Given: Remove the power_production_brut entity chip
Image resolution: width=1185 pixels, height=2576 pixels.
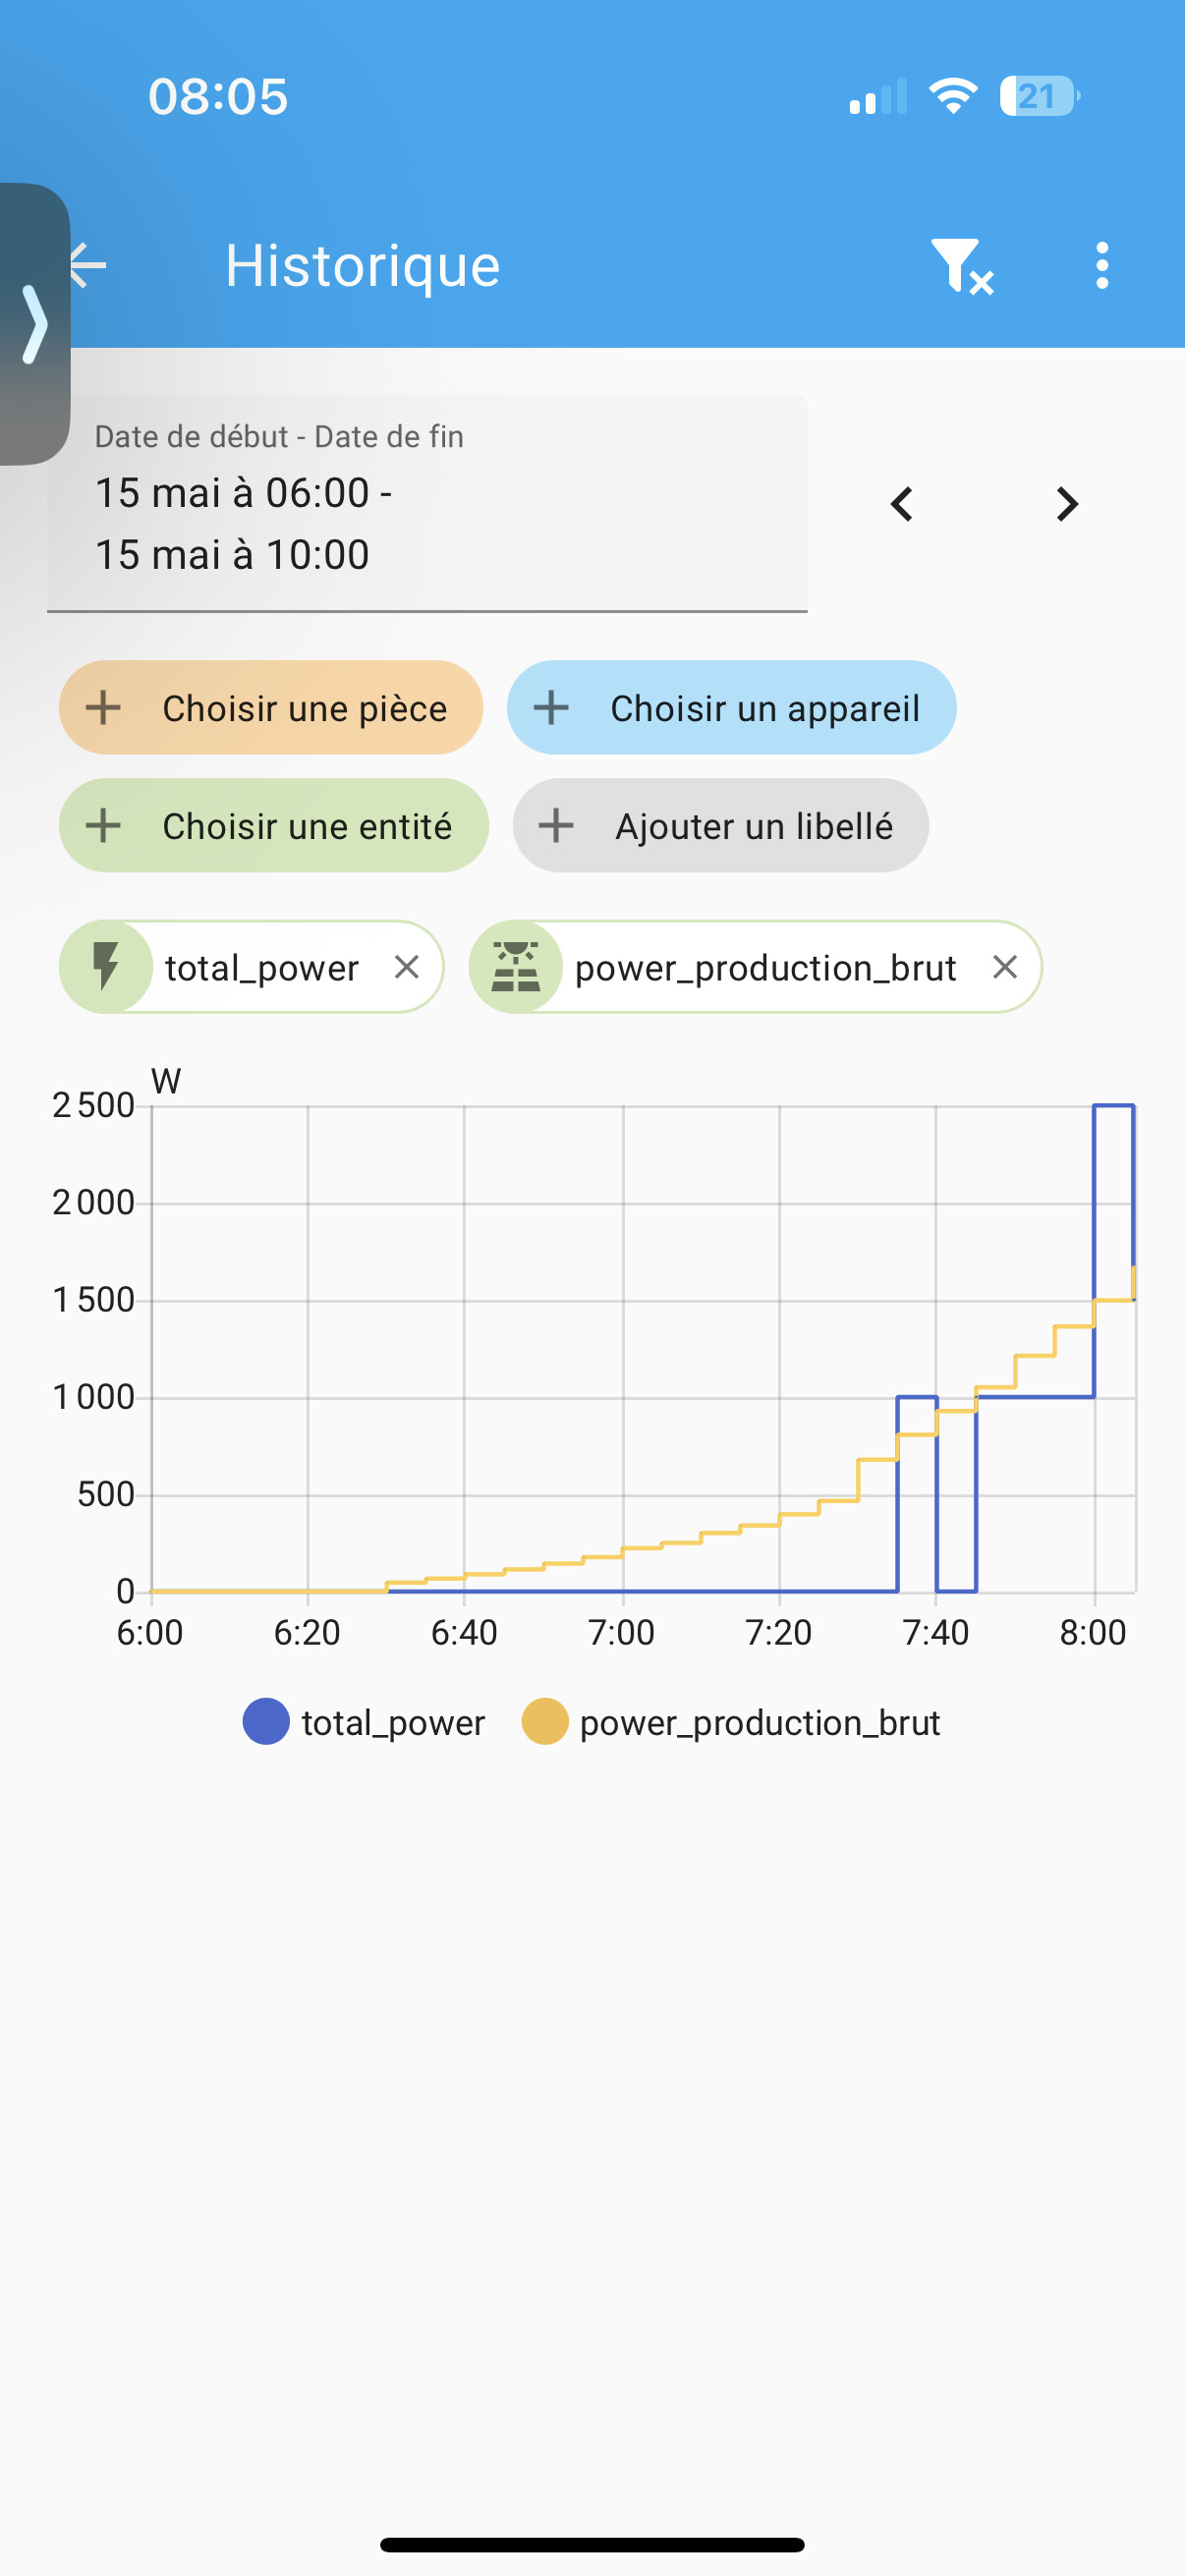Looking at the screenshot, I should coord(1004,967).
